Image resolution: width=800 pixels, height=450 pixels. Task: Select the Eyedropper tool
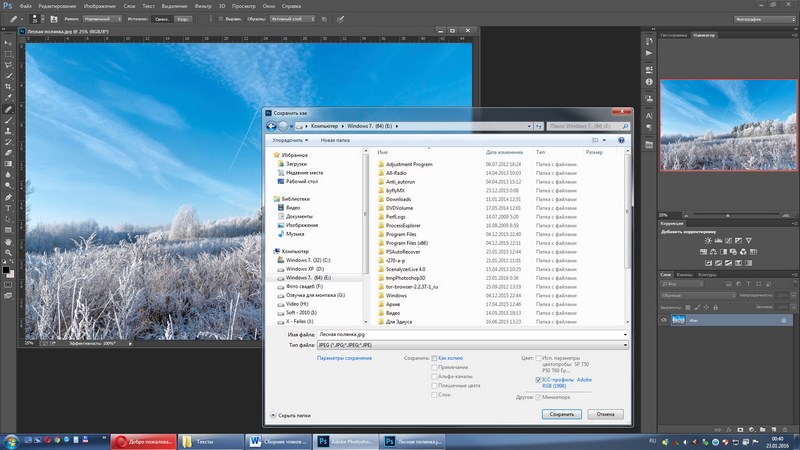coord(8,97)
